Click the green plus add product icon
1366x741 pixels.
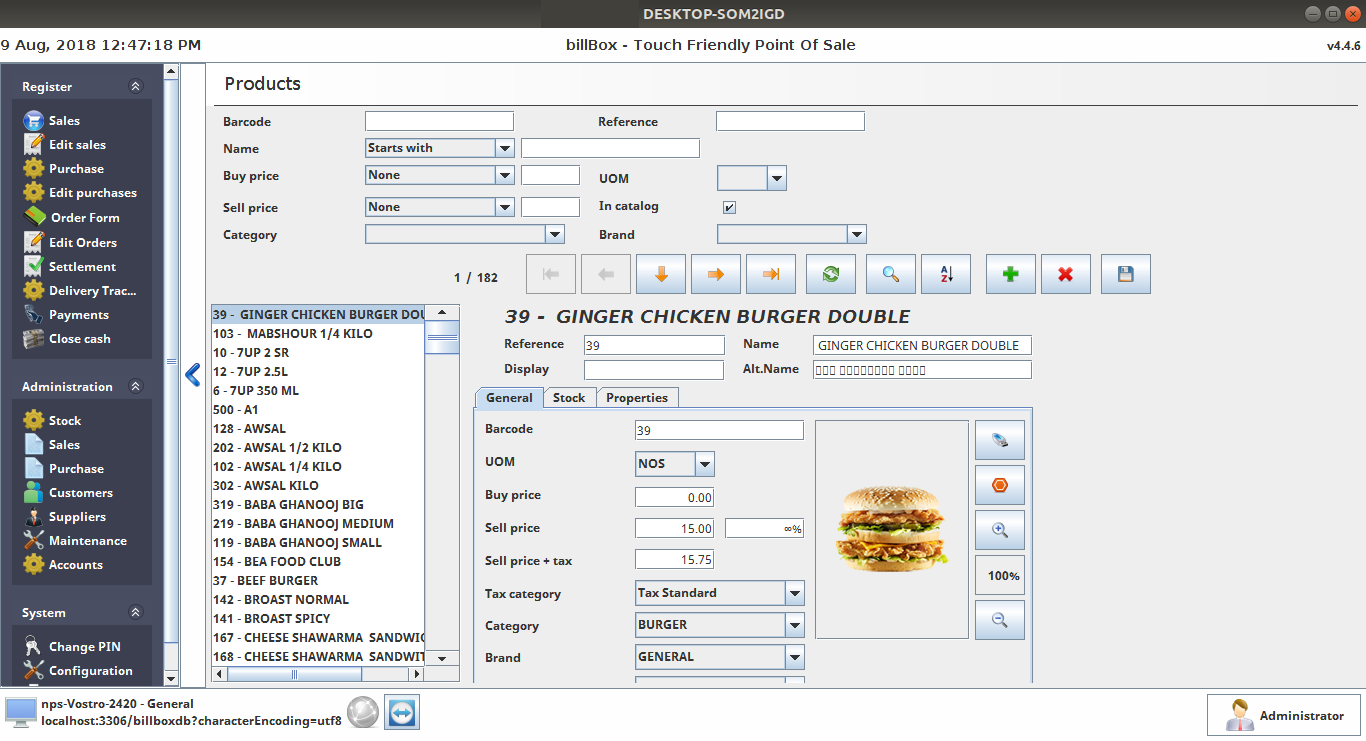(1010, 274)
